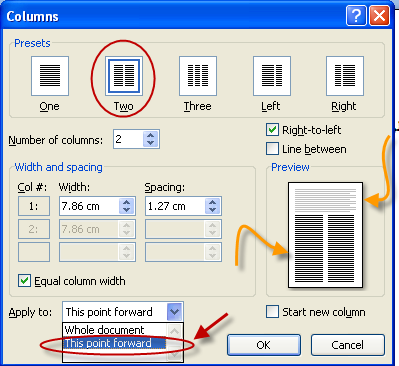This screenshot has height=366, width=399.
Task: Pick the Left column preset icon
Action: (x=272, y=76)
